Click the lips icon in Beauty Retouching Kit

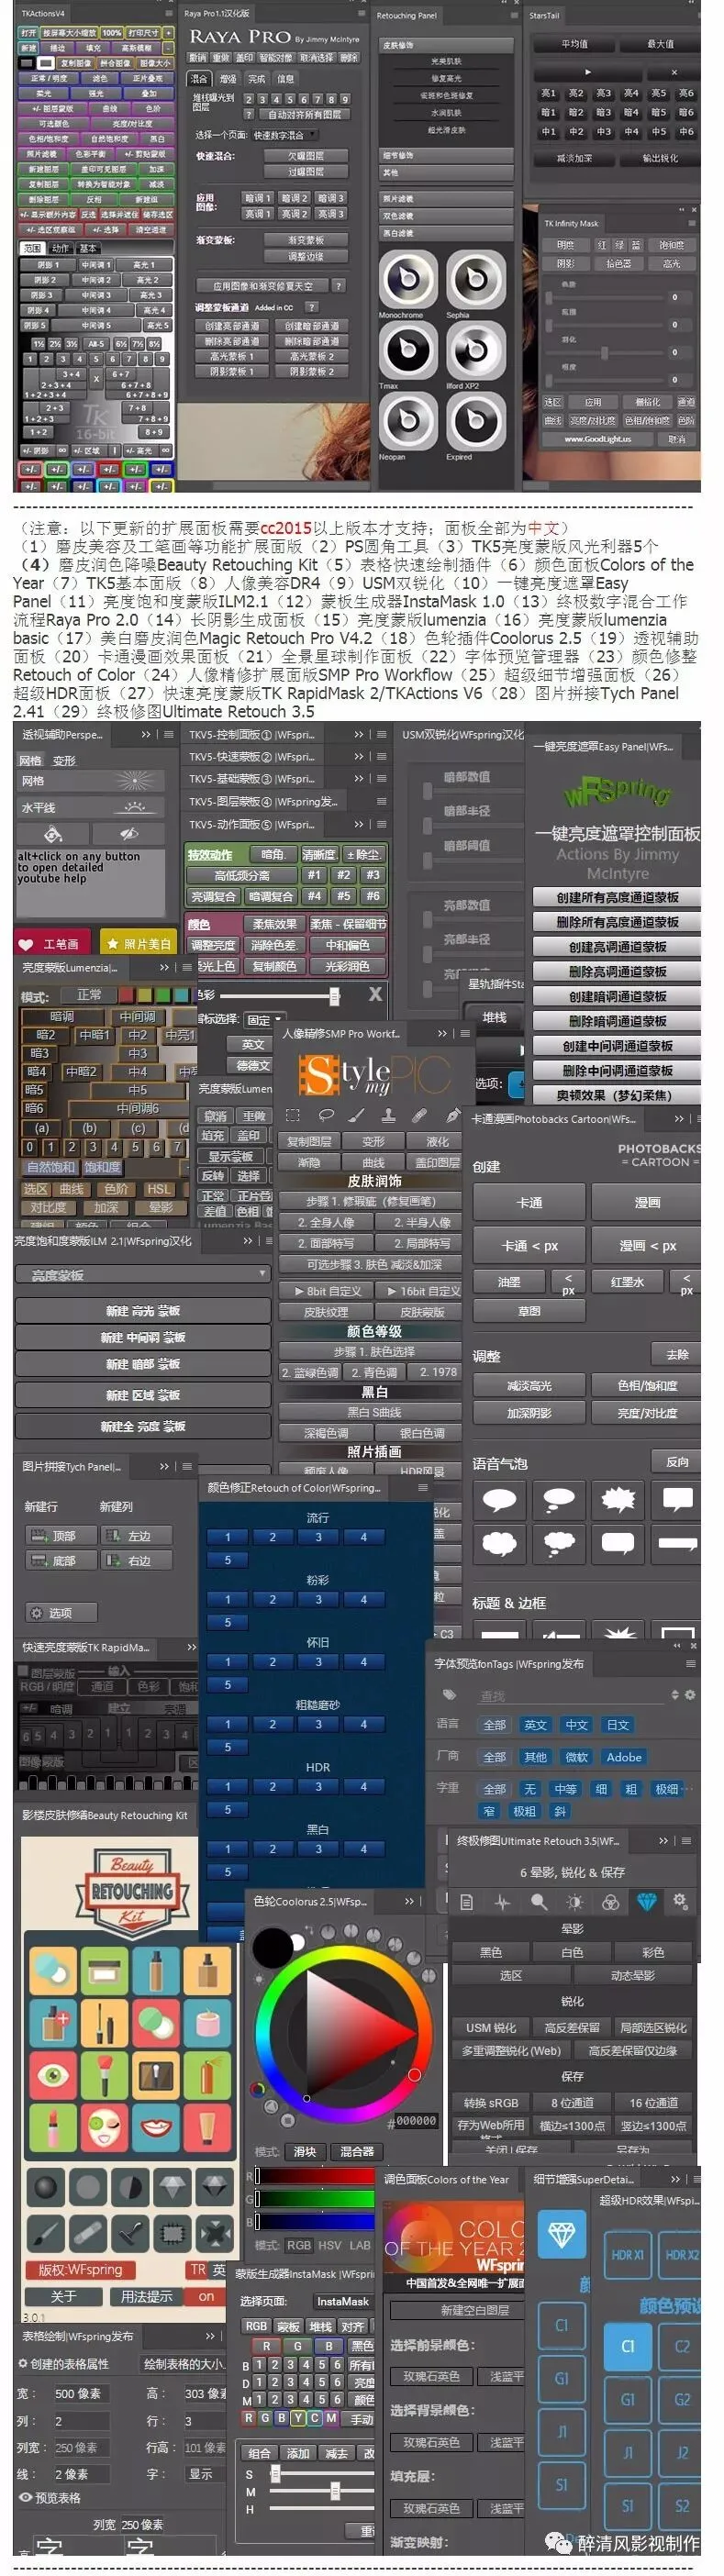156,2128
